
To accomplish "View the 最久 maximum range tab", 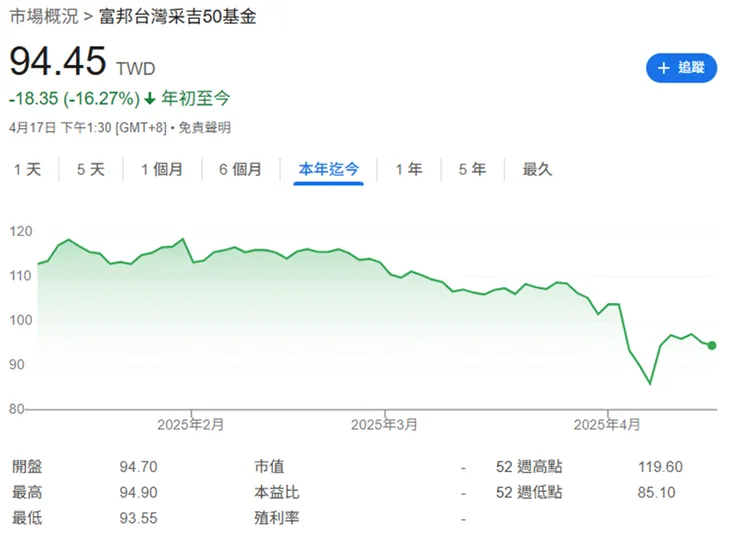I will click(x=537, y=169).
